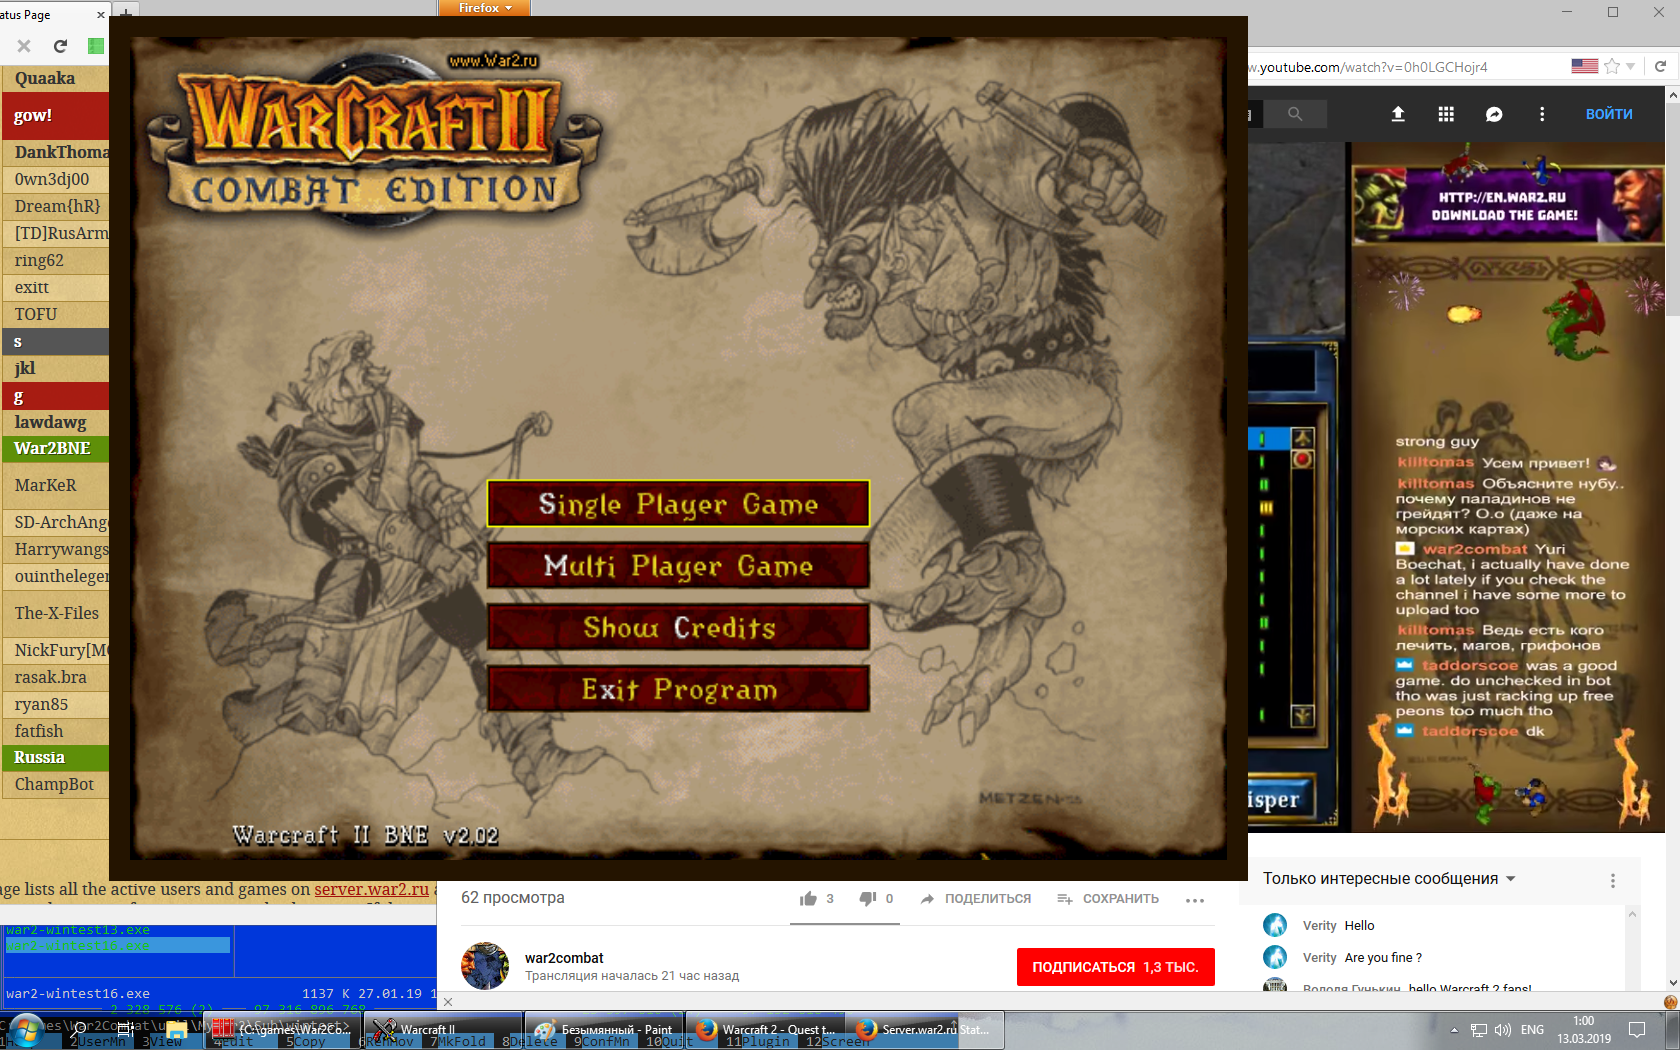1680x1050 pixels.
Task: Click the server.war2.ru link in status page
Action: [372, 889]
